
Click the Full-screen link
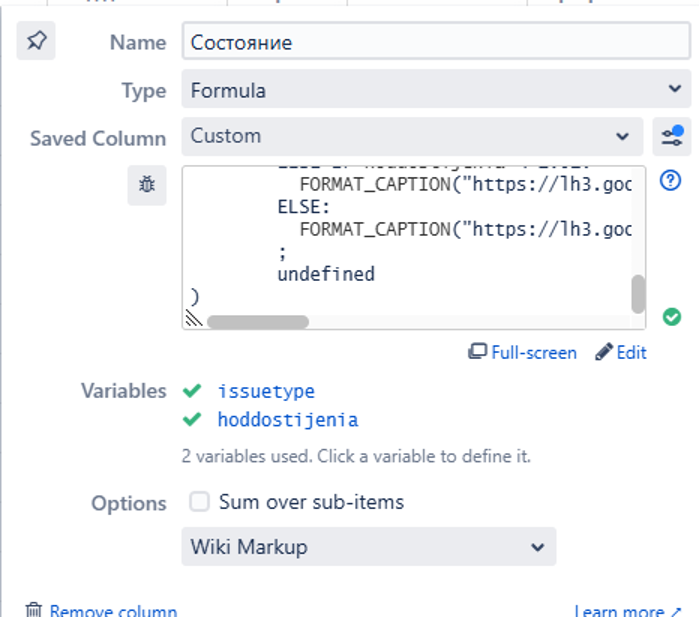pyautogui.click(x=534, y=353)
